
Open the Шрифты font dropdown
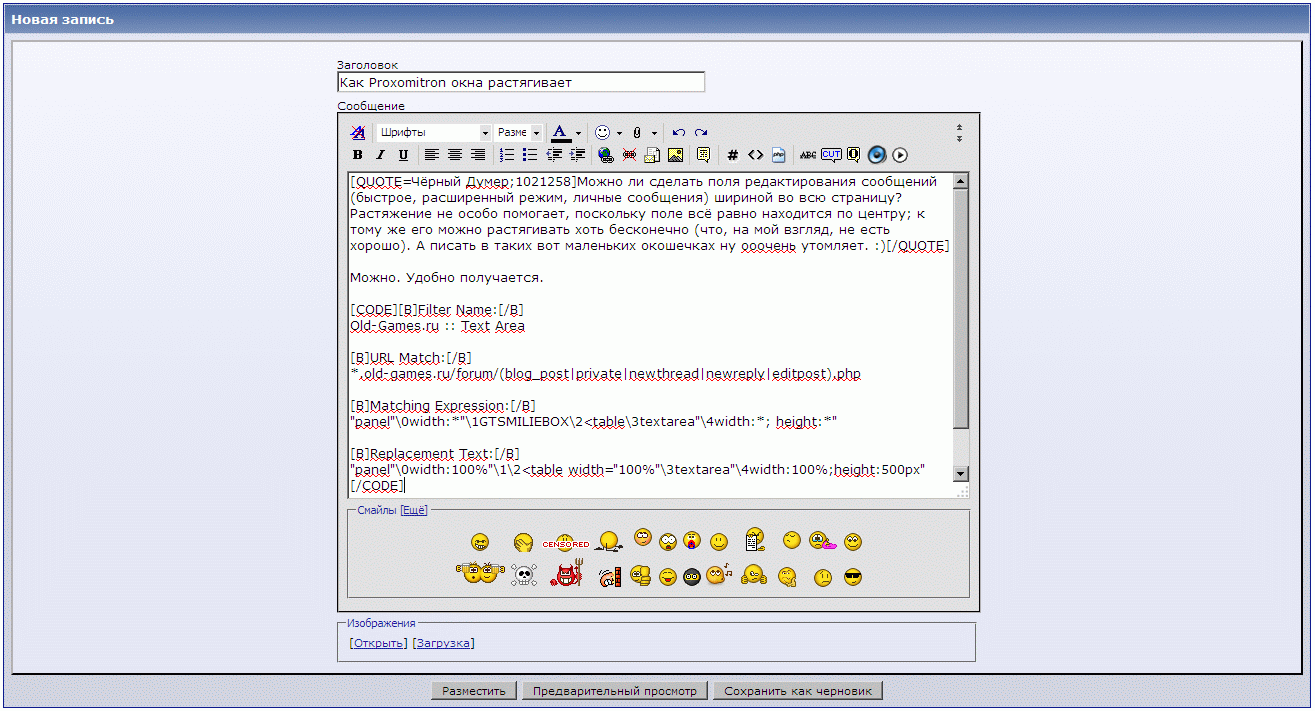coord(433,132)
